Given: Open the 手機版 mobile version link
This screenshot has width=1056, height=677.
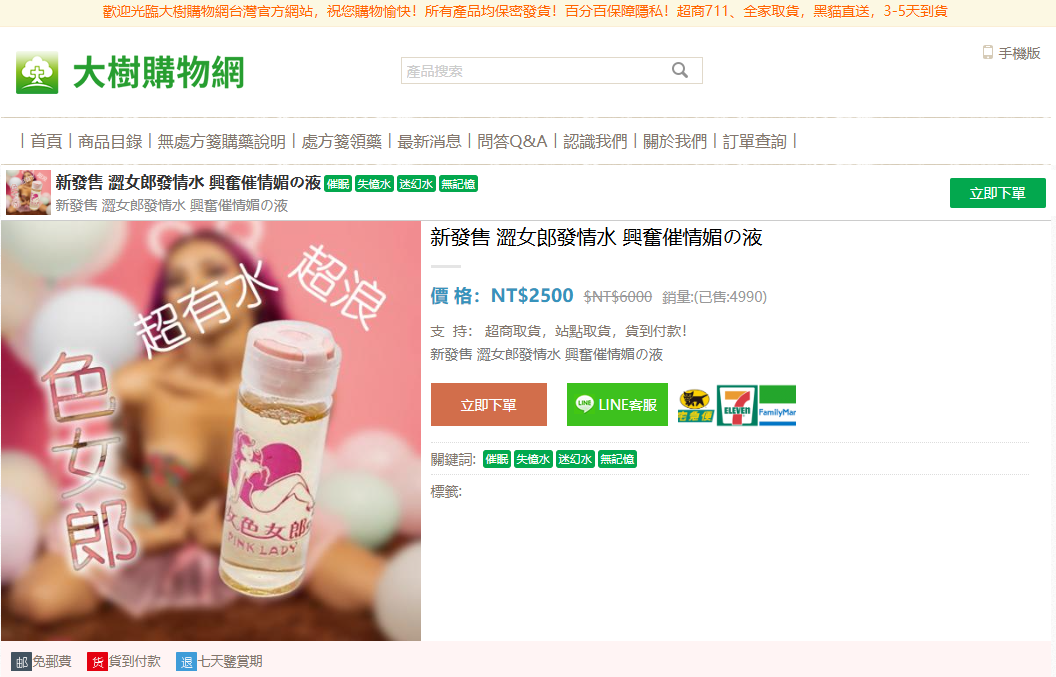Looking at the screenshot, I should pos(1019,53).
